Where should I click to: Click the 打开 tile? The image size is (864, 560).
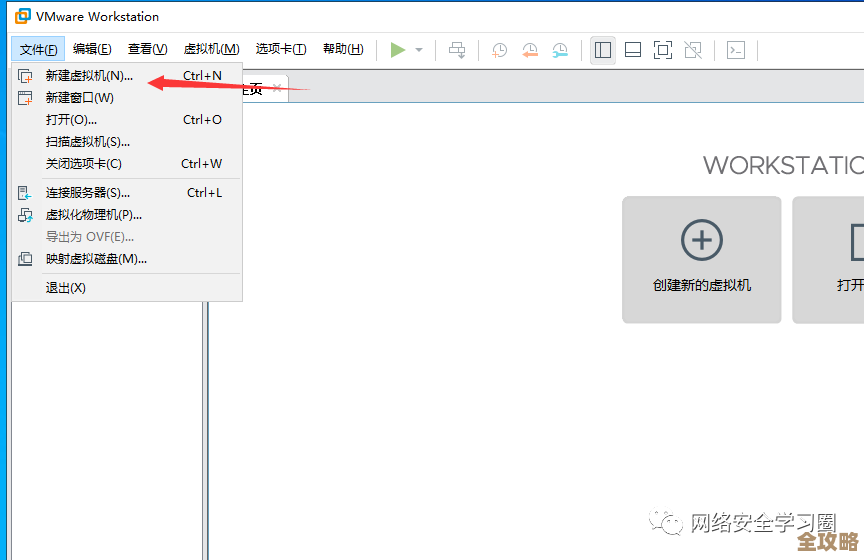coord(828,260)
